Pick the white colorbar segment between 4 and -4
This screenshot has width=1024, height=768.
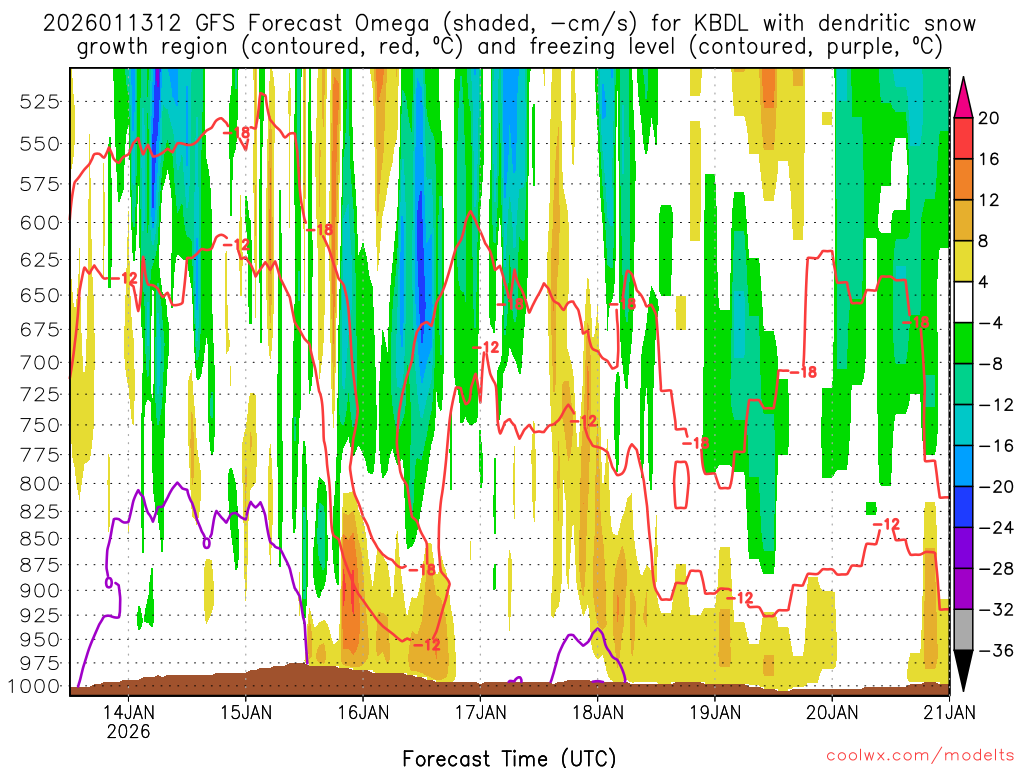pos(963,302)
